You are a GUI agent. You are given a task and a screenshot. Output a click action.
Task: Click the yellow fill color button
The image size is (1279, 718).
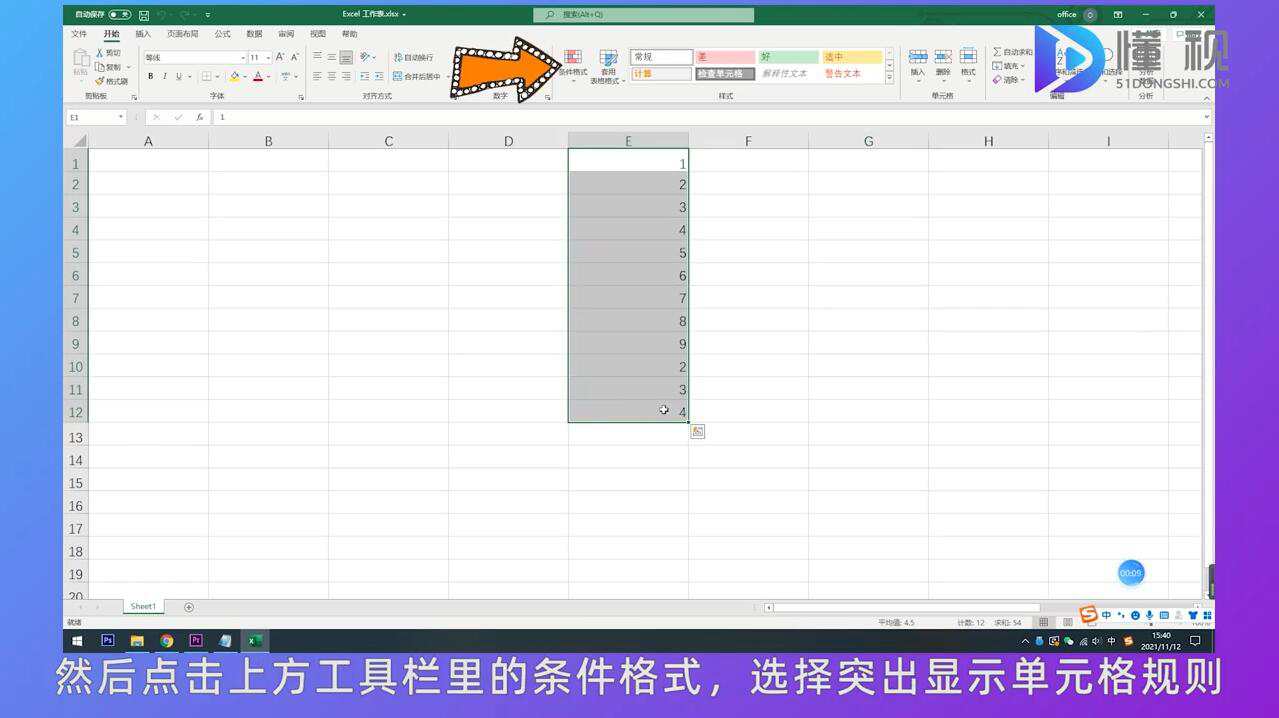[x=234, y=76]
